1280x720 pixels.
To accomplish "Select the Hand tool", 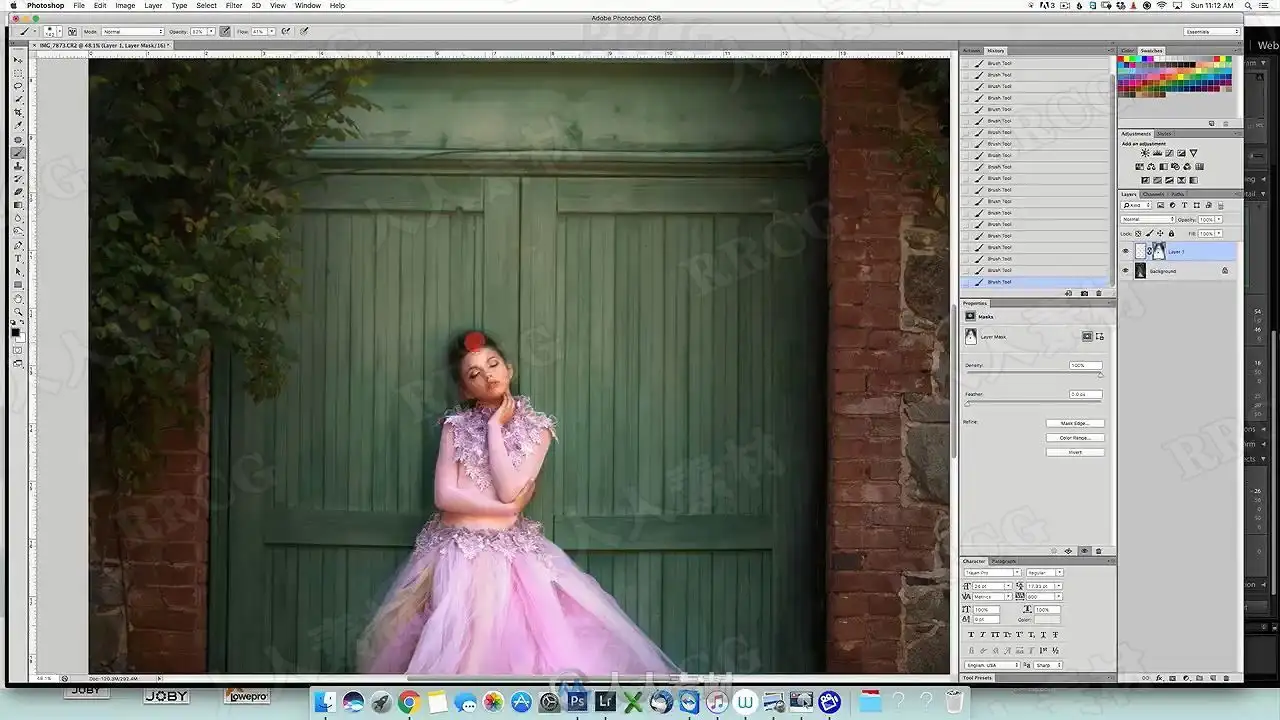I will (18, 298).
